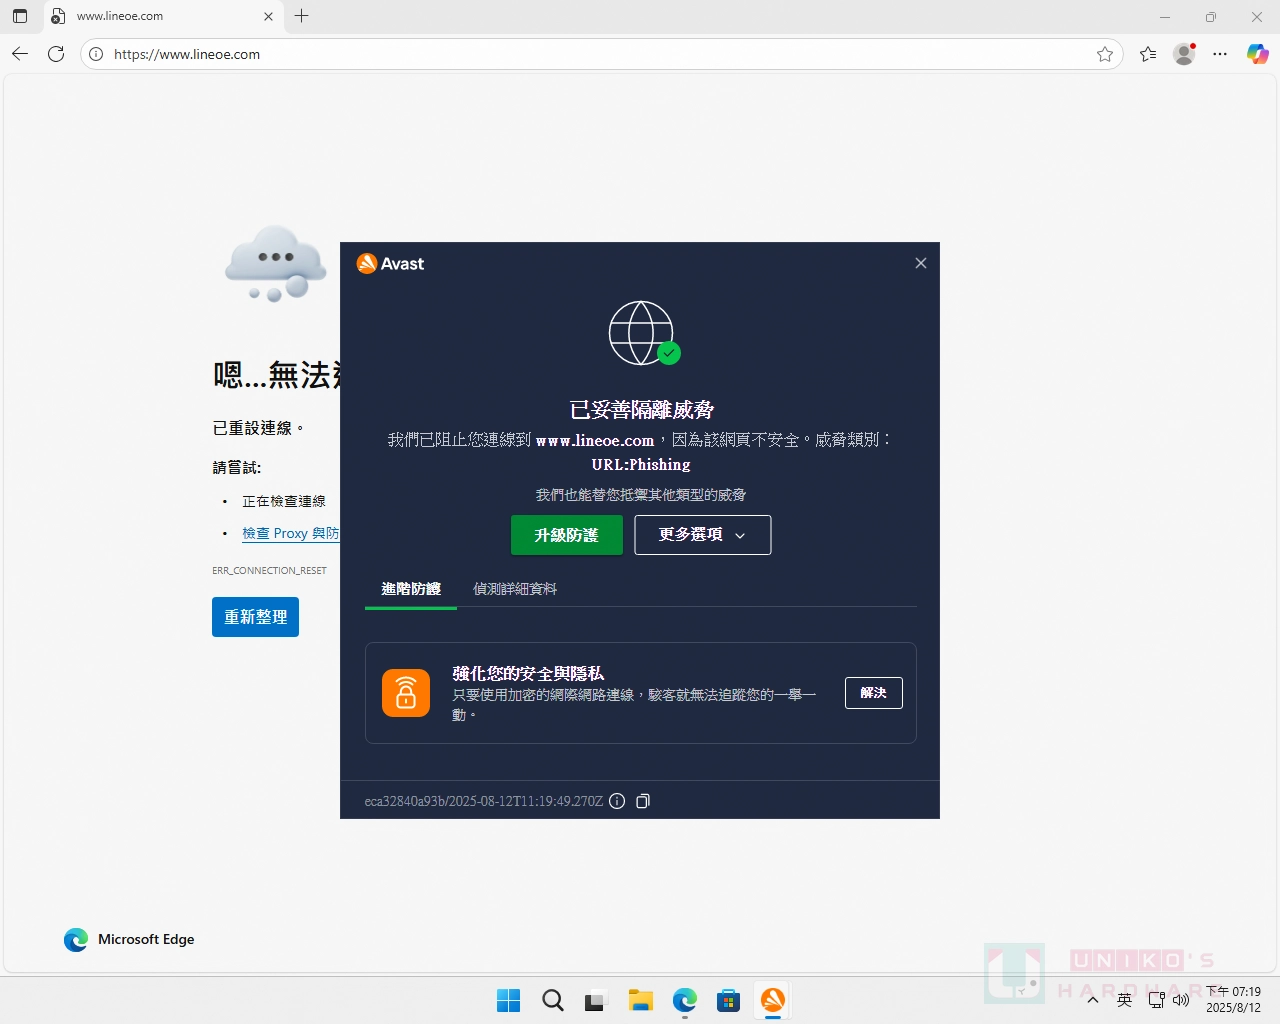1280x1024 pixels.
Task: Minimize the Edge browser window
Action: click(1164, 16)
